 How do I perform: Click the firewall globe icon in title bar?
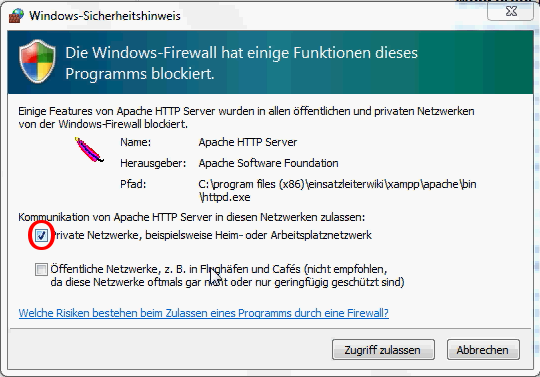[16, 15]
